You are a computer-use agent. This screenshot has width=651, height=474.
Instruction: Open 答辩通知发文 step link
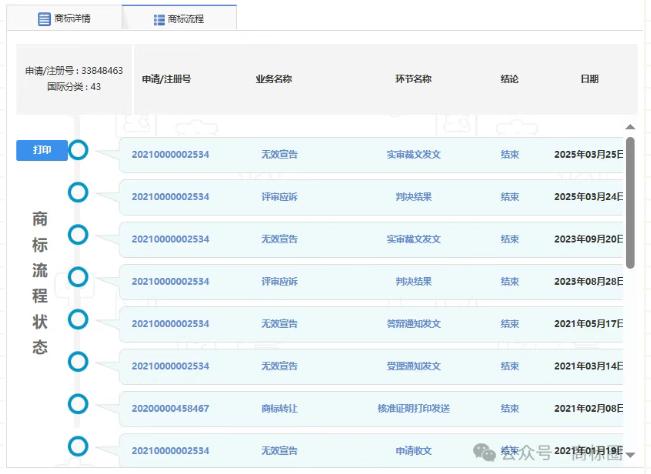413,324
